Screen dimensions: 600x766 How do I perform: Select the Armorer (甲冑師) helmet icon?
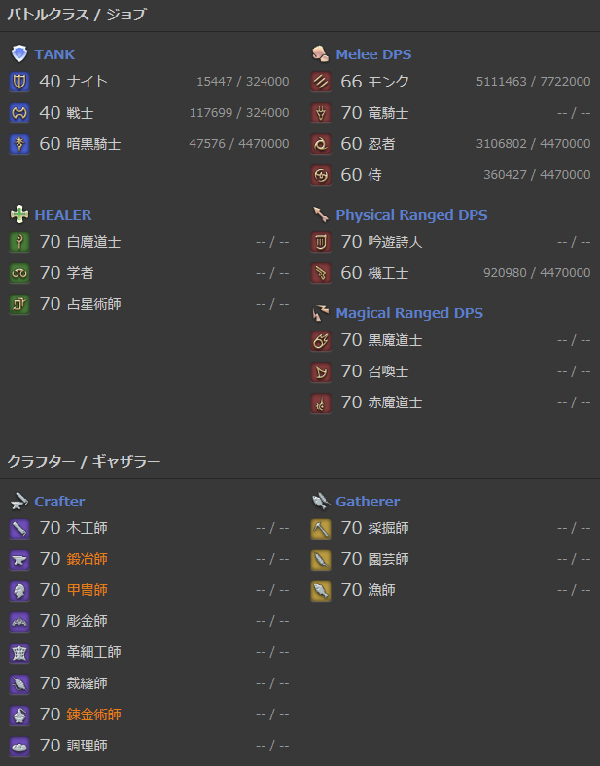coord(20,591)
